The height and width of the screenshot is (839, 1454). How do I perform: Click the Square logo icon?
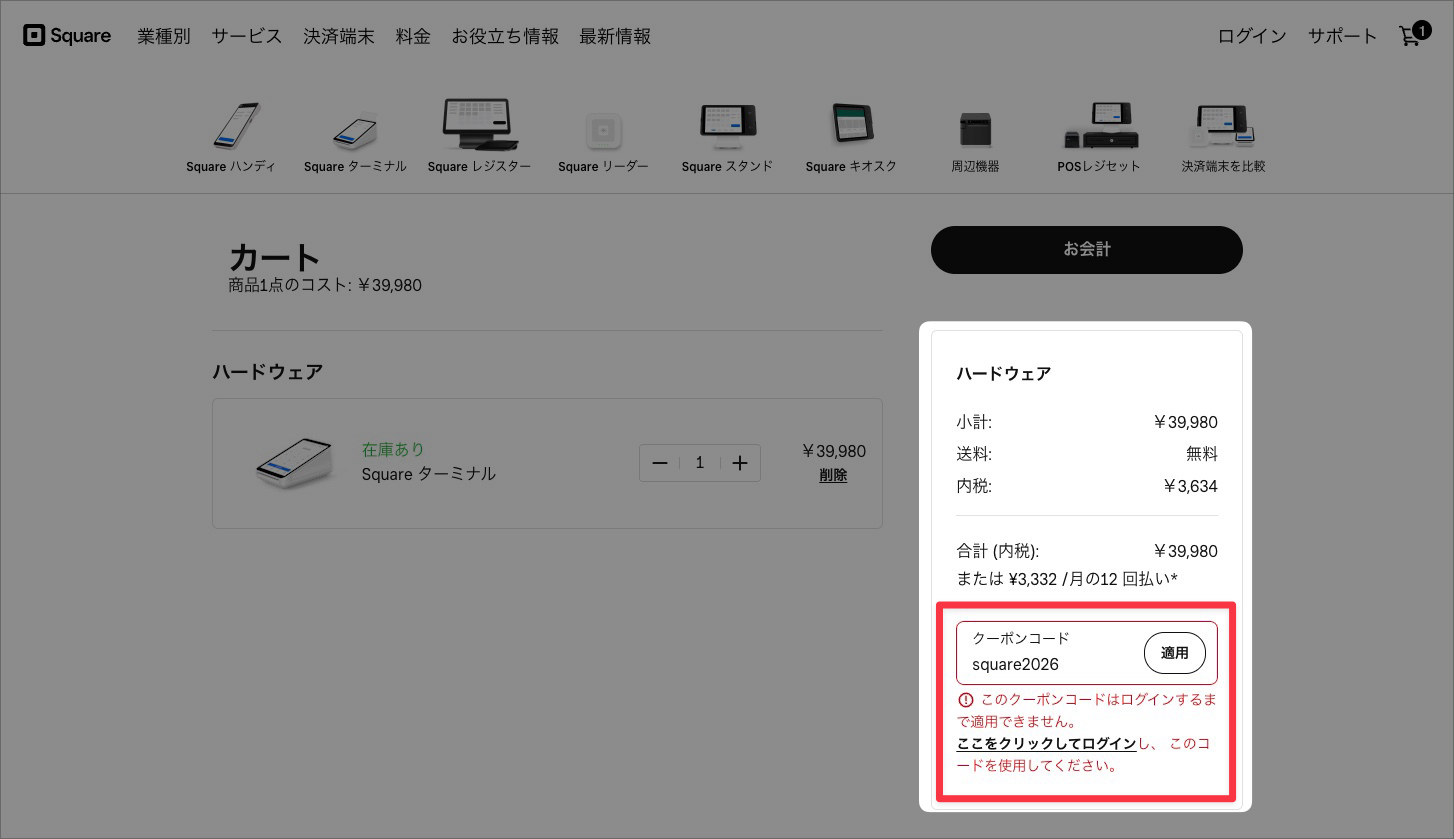pyautogui.click(x=35, y=35)
